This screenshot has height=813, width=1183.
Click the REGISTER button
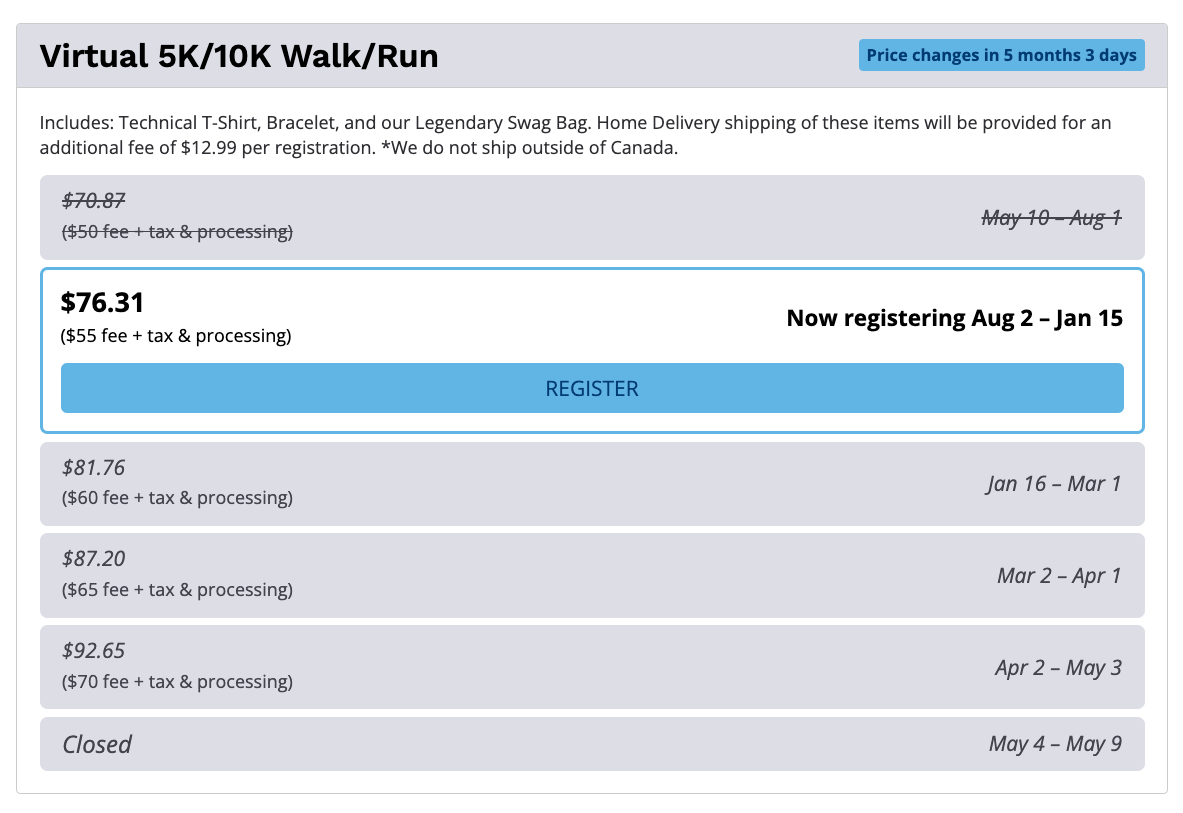coord(592,388)
